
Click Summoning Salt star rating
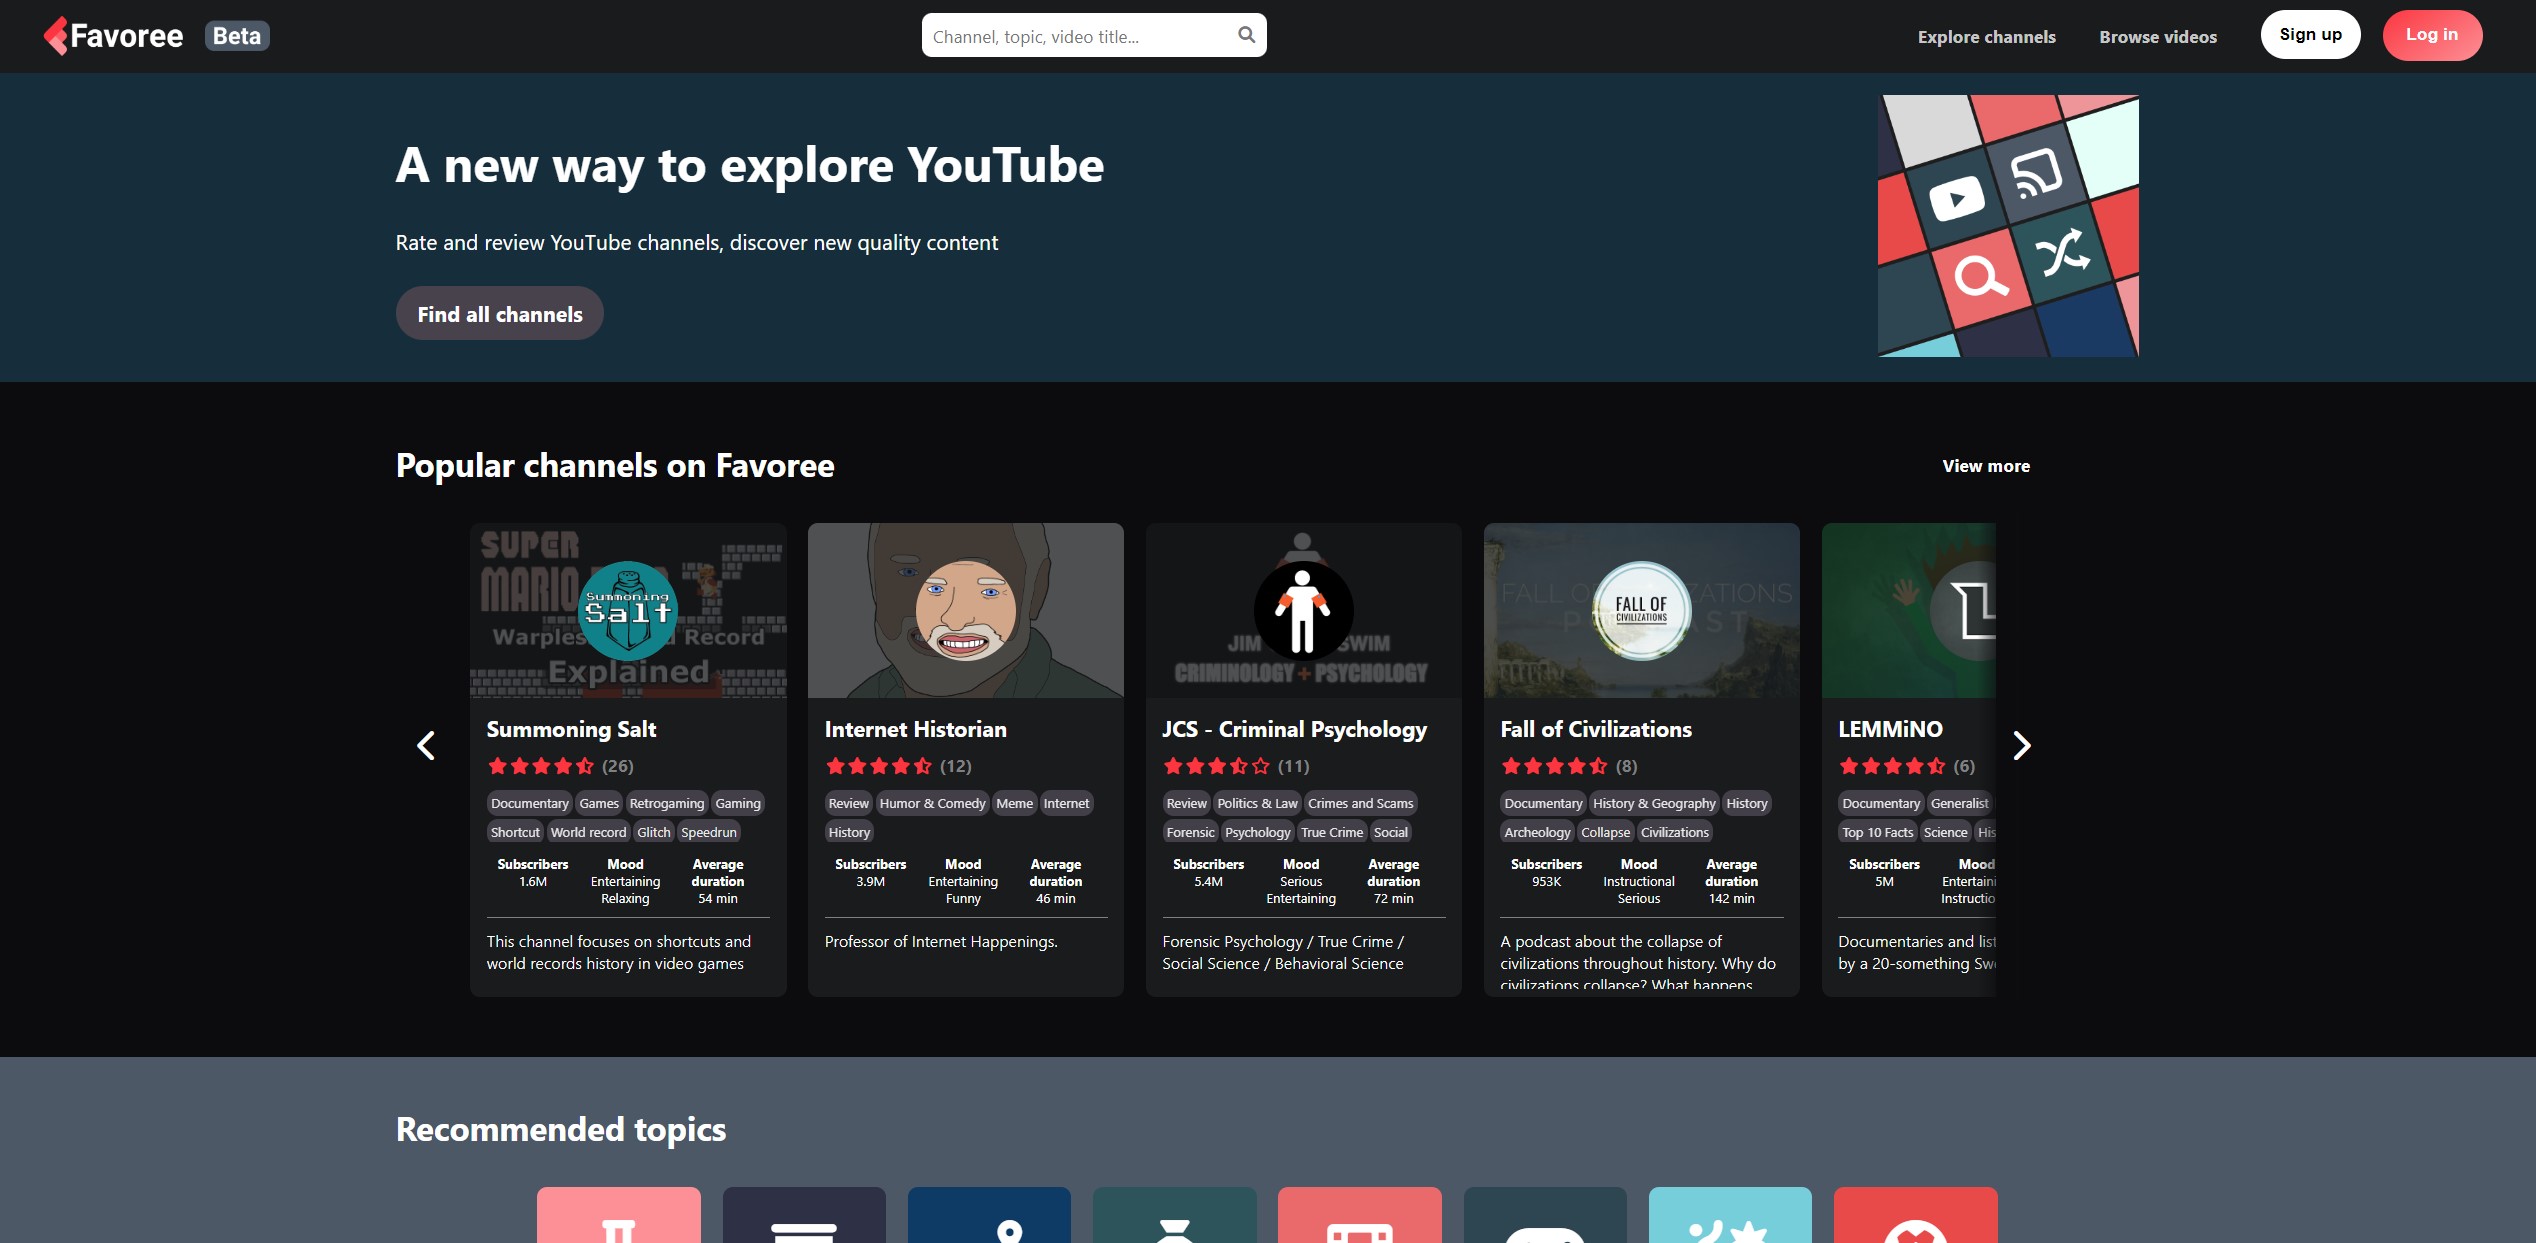tap(540, 766)
